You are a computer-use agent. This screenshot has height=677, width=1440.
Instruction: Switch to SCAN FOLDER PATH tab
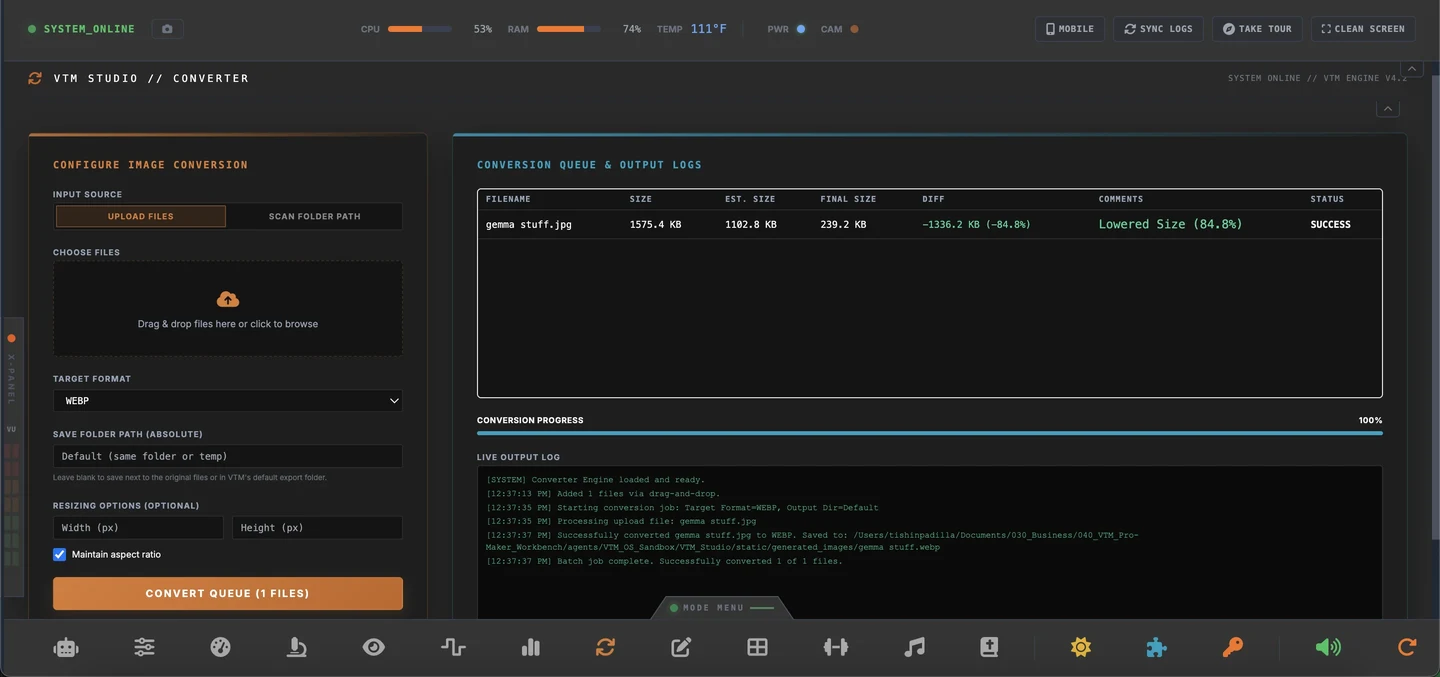(x=314, y=216)
